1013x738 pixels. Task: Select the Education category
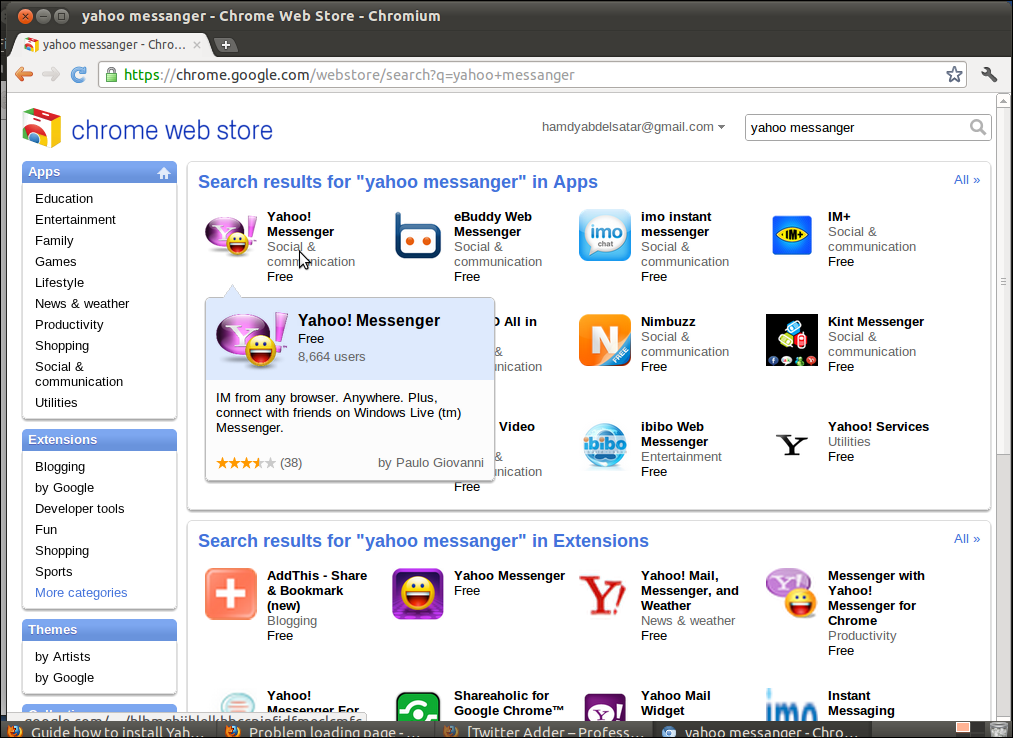[x=64, y=198]
